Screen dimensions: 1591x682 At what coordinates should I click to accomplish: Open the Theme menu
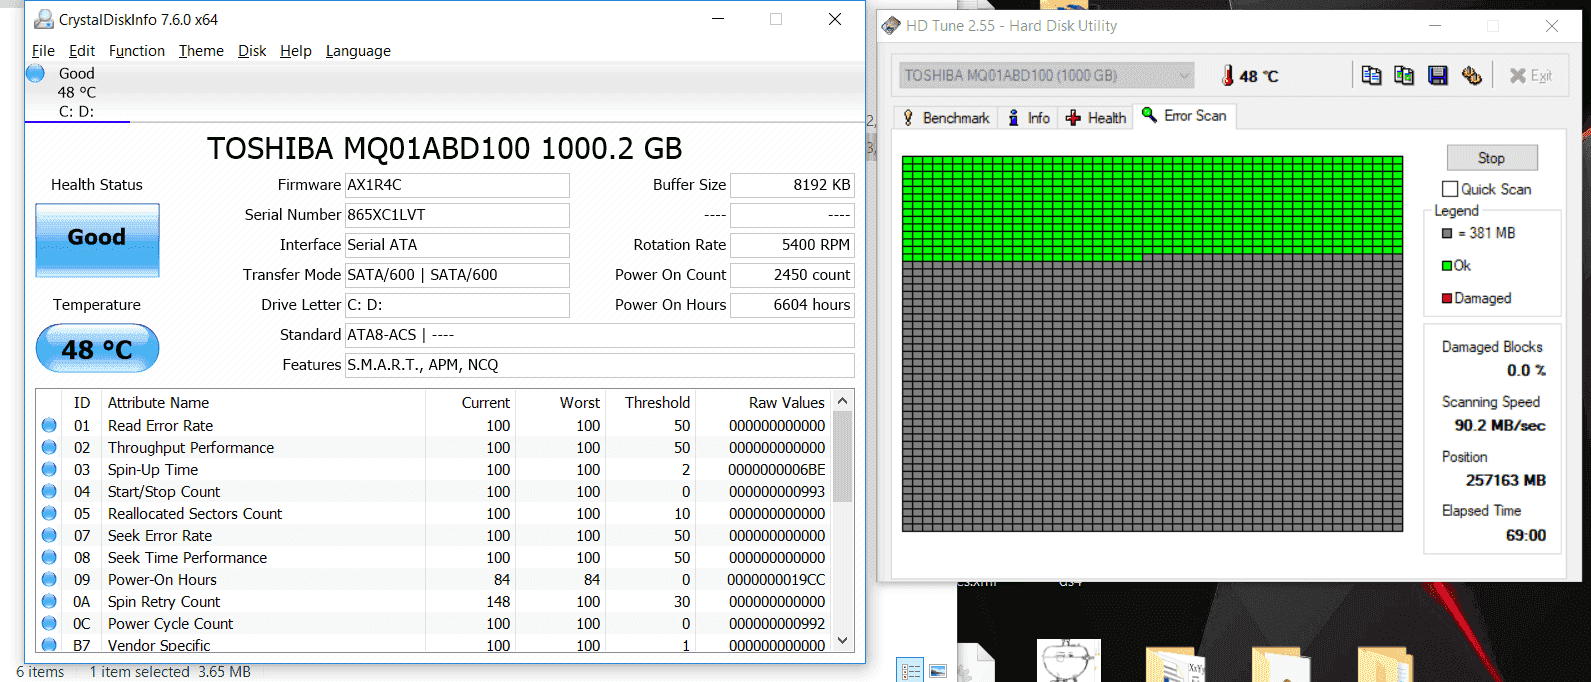[x=201, y=51]
